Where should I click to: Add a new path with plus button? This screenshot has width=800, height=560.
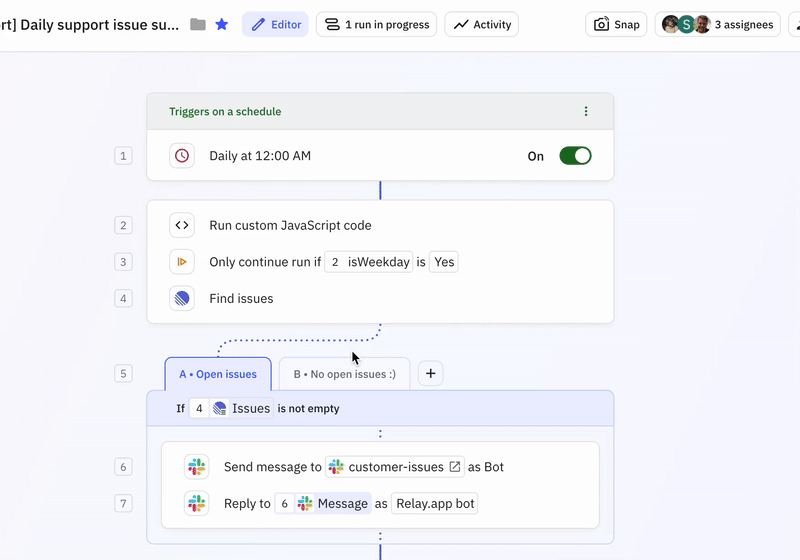(430, 374)
